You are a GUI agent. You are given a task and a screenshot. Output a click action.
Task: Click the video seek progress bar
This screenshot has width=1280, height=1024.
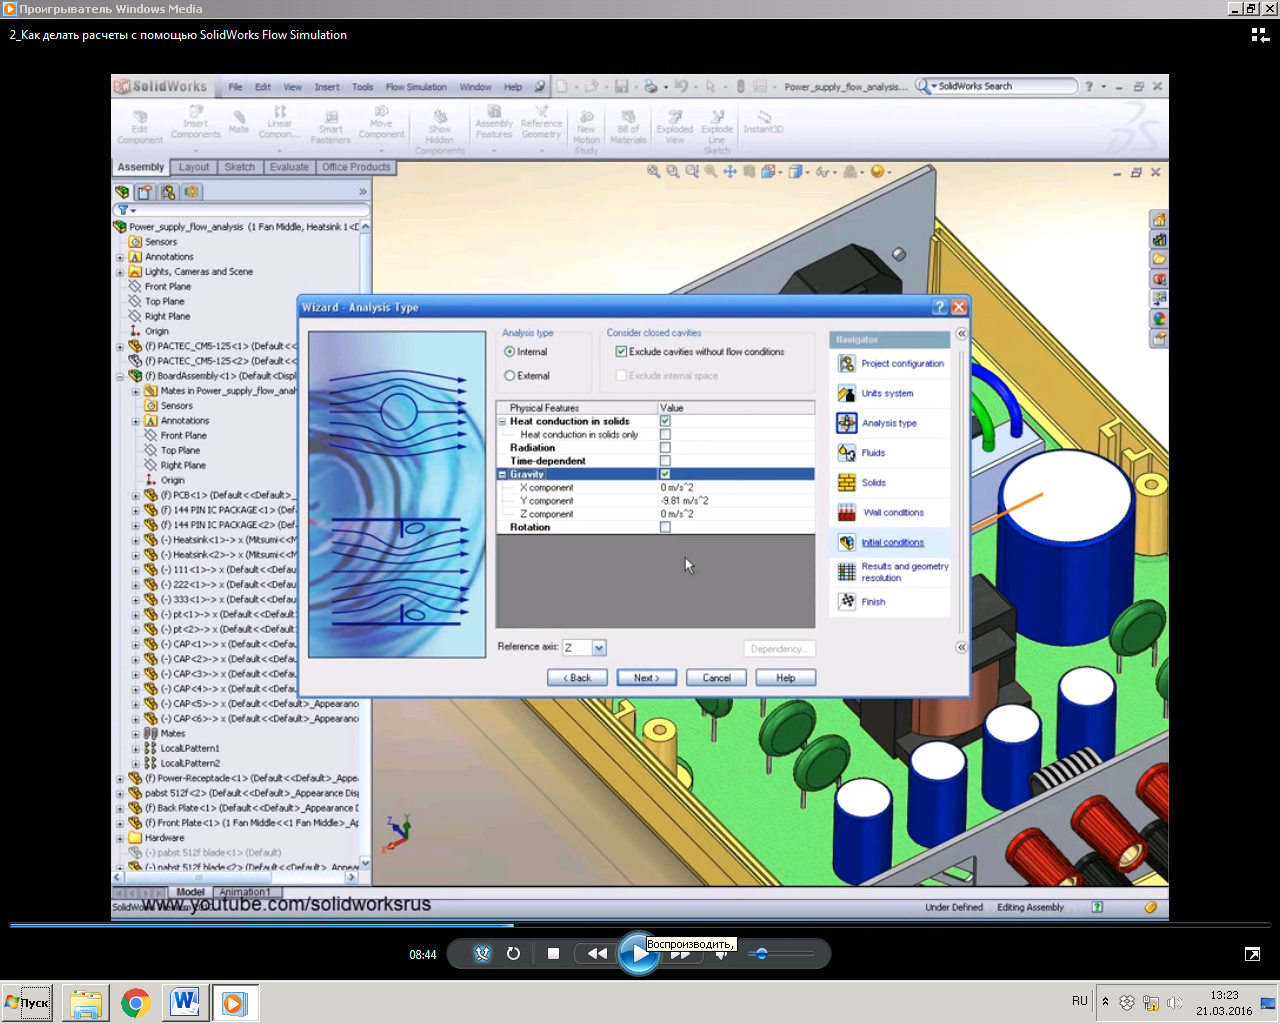click(640, 925)
